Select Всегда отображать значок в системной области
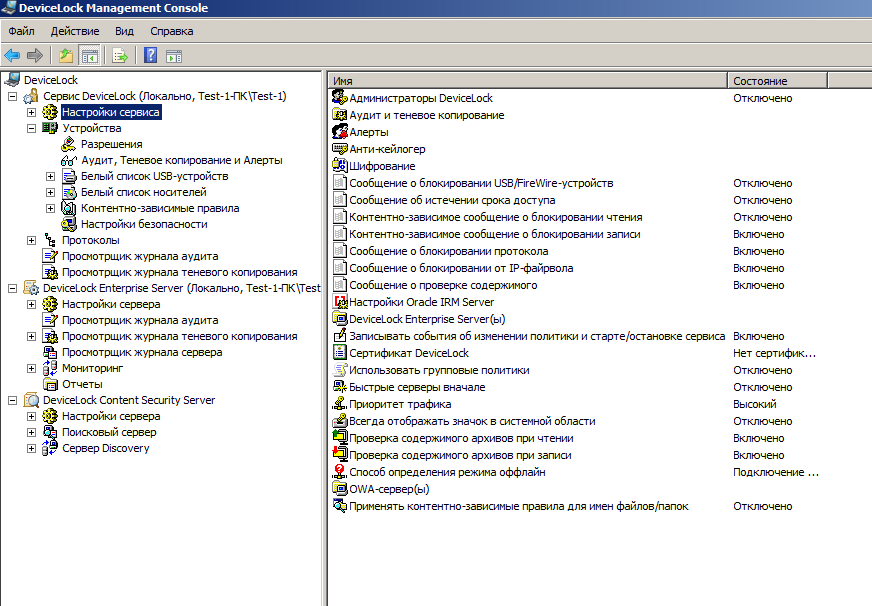 click(472, 421)
